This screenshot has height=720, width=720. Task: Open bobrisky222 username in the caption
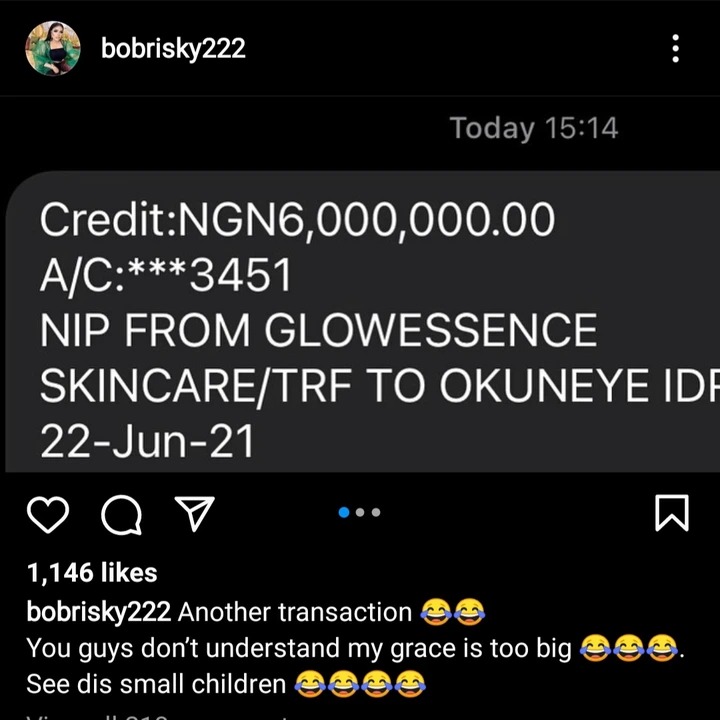(x=99, y=613)
